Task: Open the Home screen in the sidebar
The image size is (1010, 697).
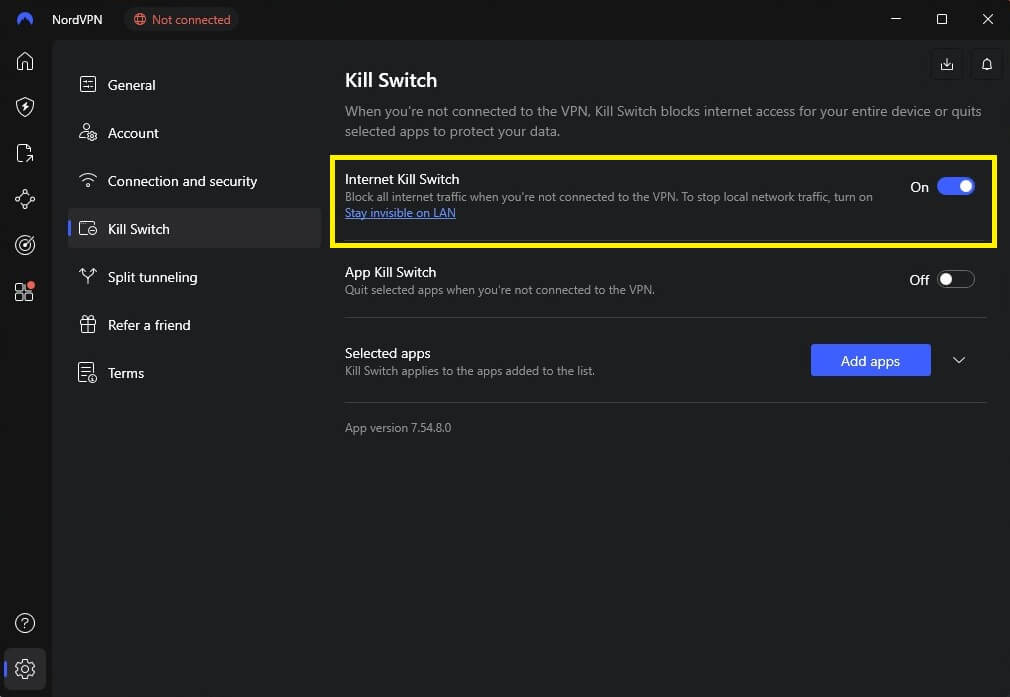Action: pyautogui.click(x=25, y=61)
